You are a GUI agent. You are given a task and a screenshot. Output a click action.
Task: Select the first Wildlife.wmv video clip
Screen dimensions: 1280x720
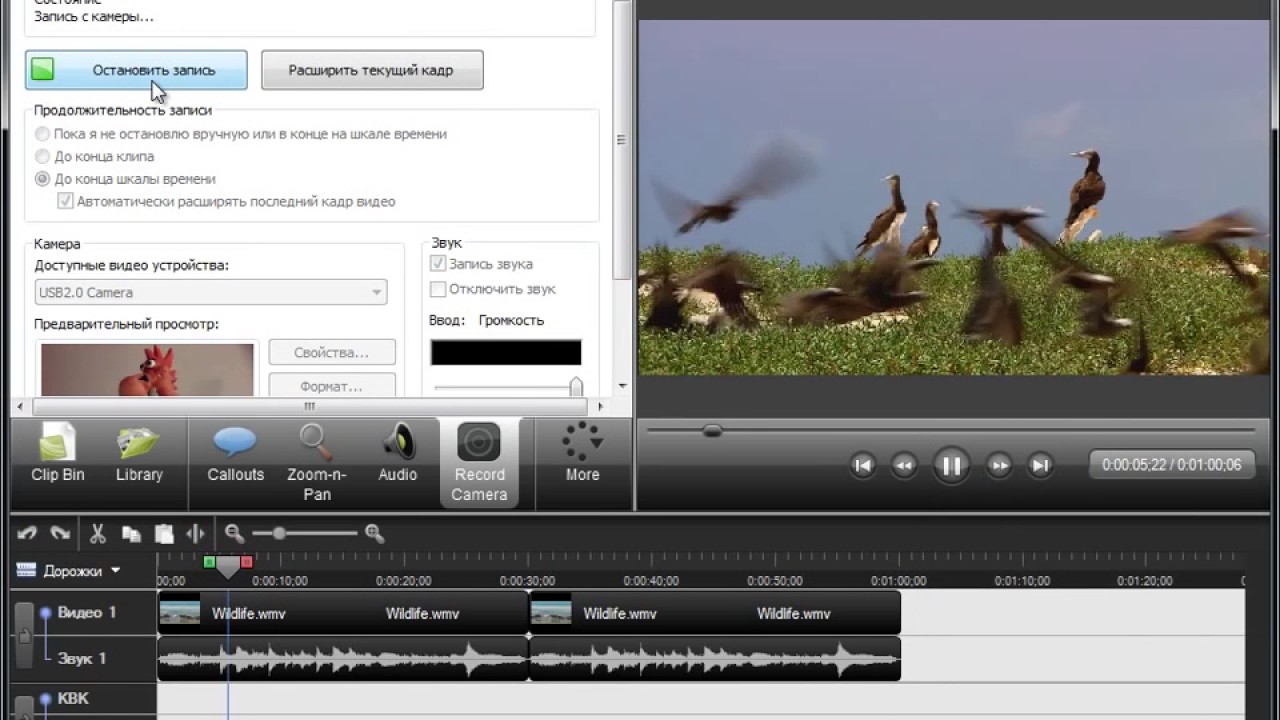343,613
